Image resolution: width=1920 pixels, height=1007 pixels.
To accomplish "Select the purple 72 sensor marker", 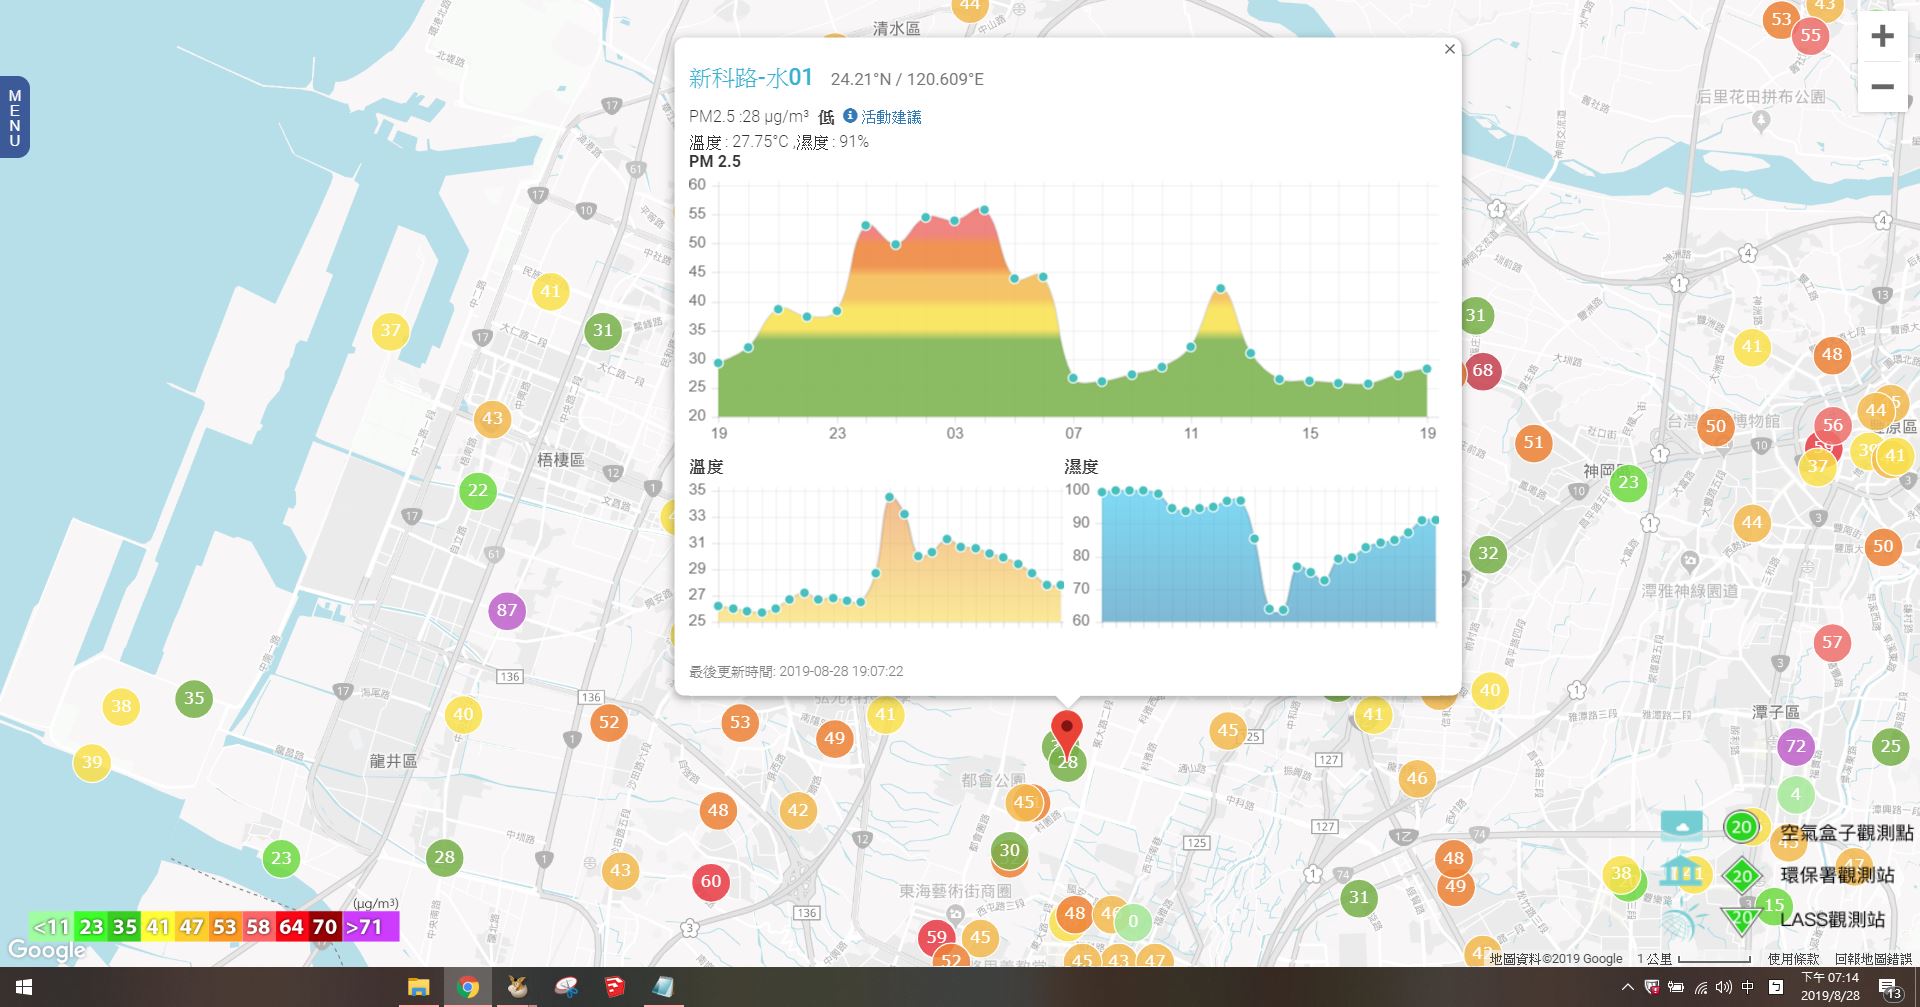I will (x=1796, y=746).
